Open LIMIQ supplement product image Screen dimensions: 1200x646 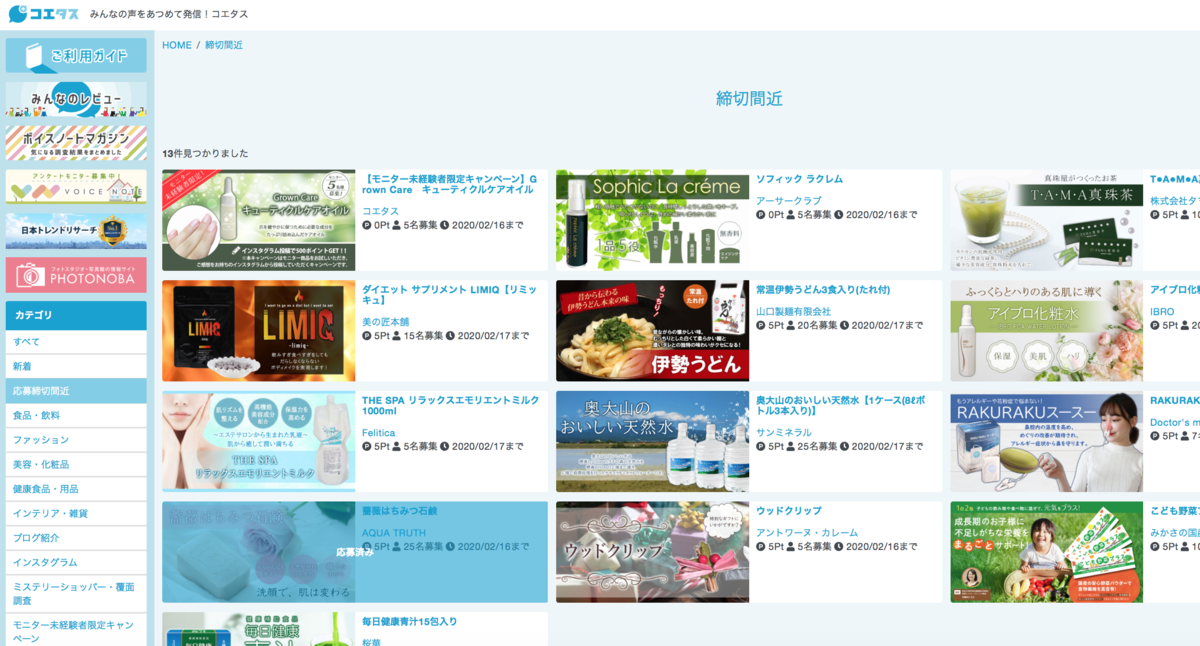pos(258,331)
